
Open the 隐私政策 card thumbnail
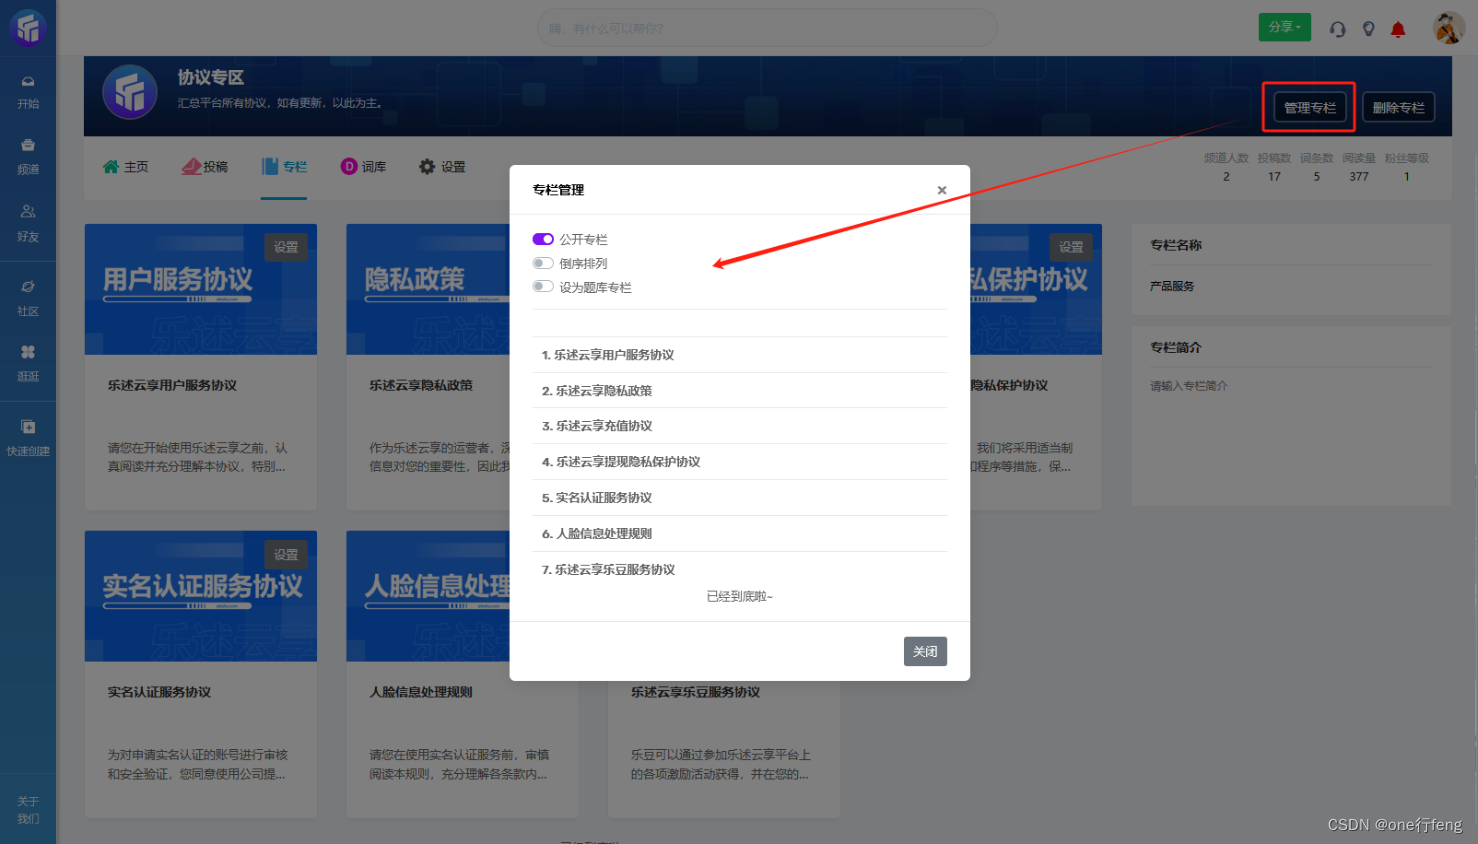click(428, 289)
